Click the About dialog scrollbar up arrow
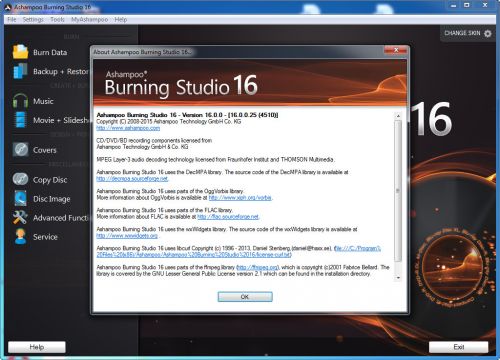Viewport: 500px width, 360px height. (x=398, y=116)
